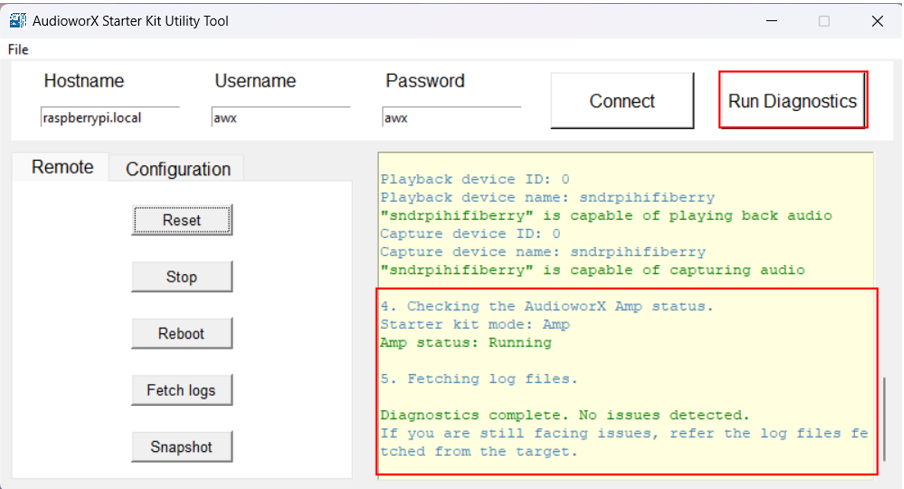Click the Amp status: Running line
This screenshot has height=489, width=904.
[466, 343]
